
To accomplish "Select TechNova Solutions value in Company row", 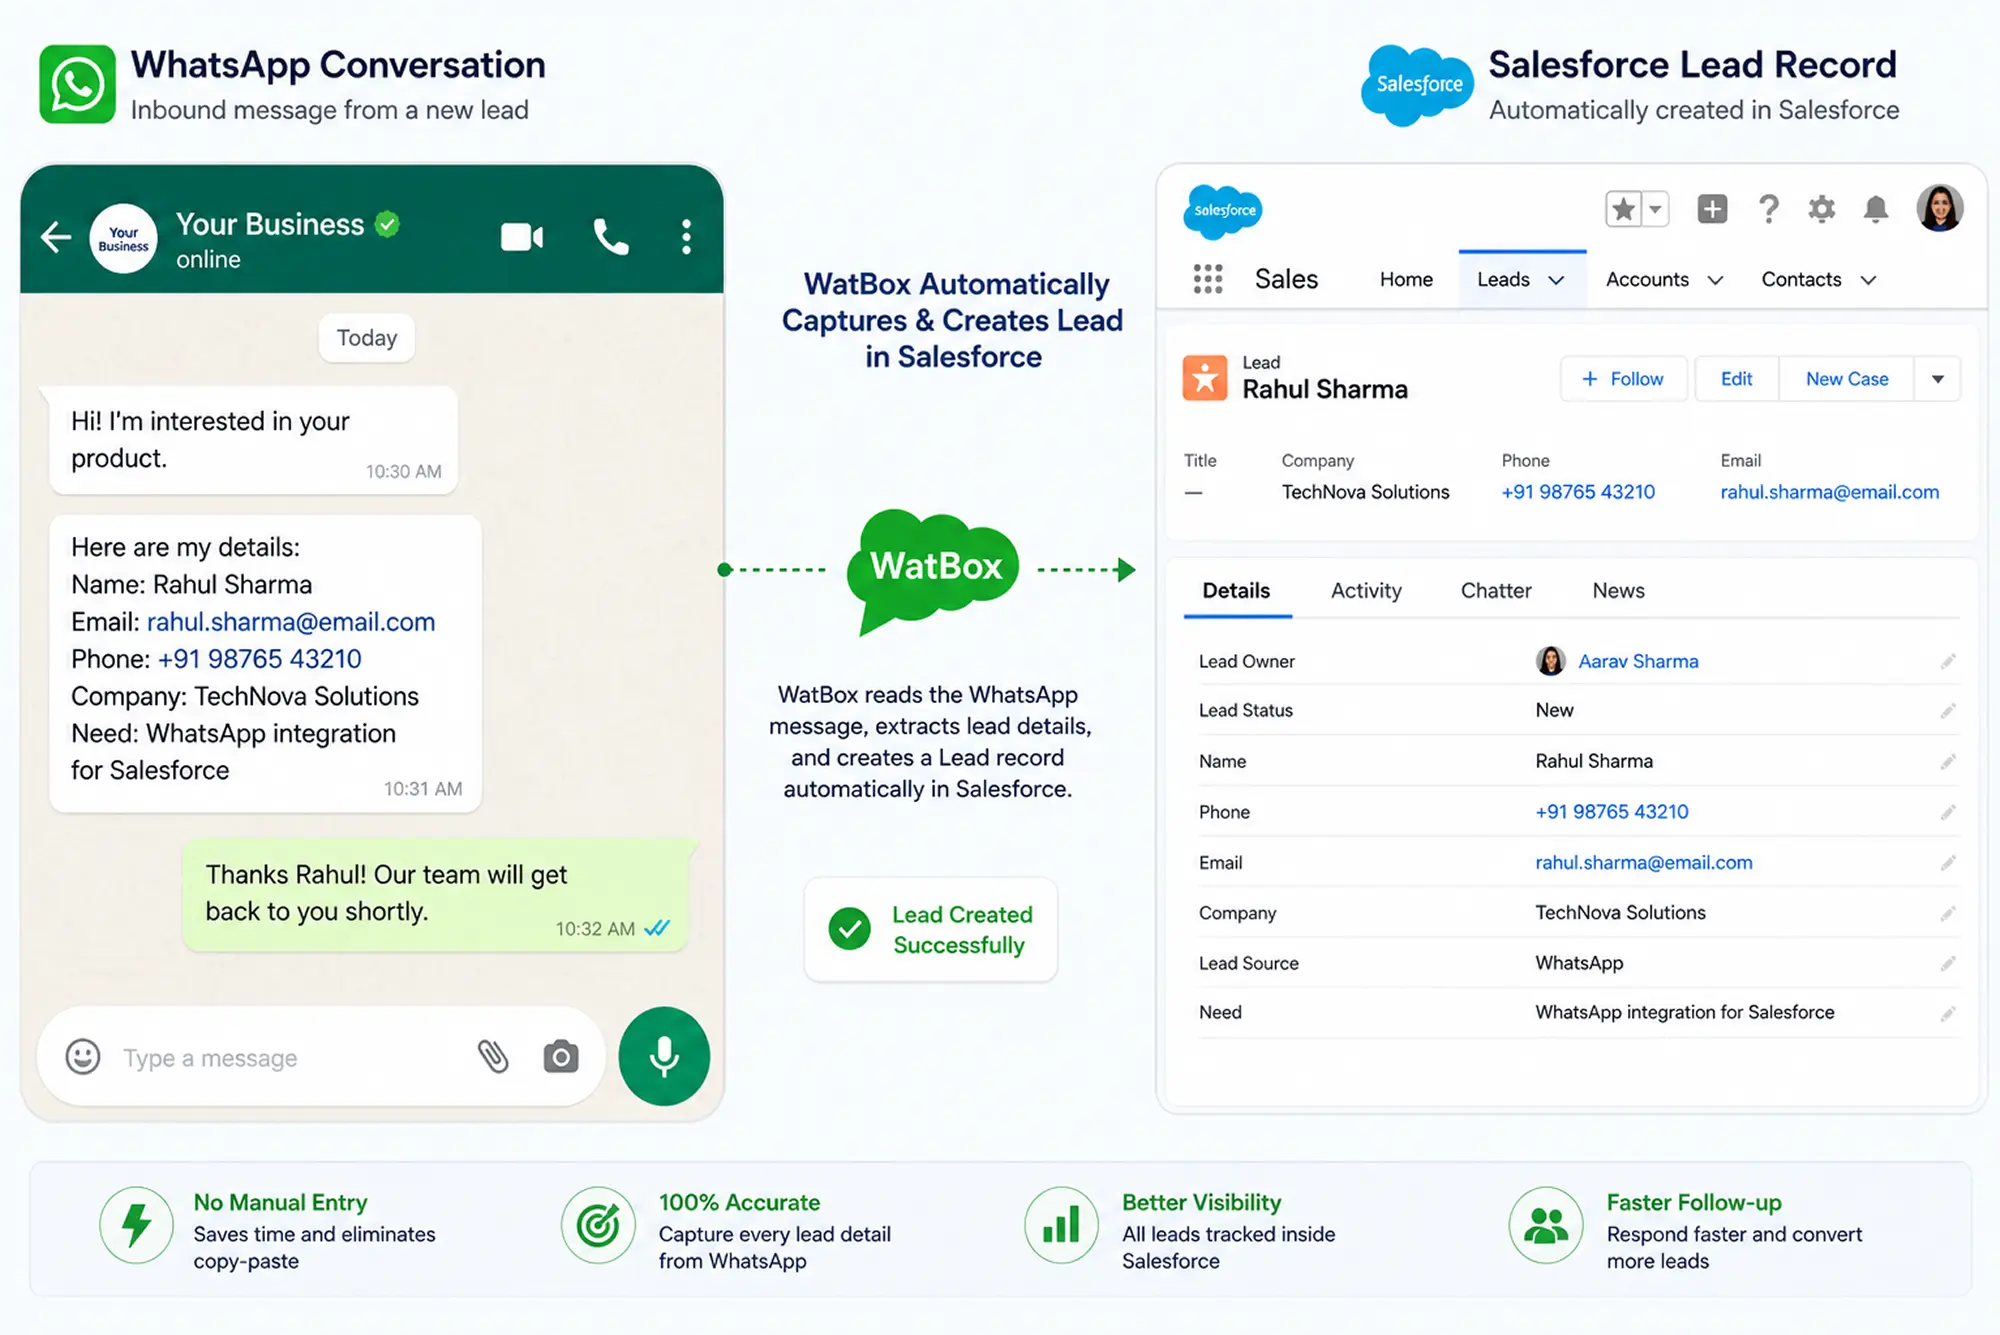I will pyautogui.click(x=1621, y=913).
